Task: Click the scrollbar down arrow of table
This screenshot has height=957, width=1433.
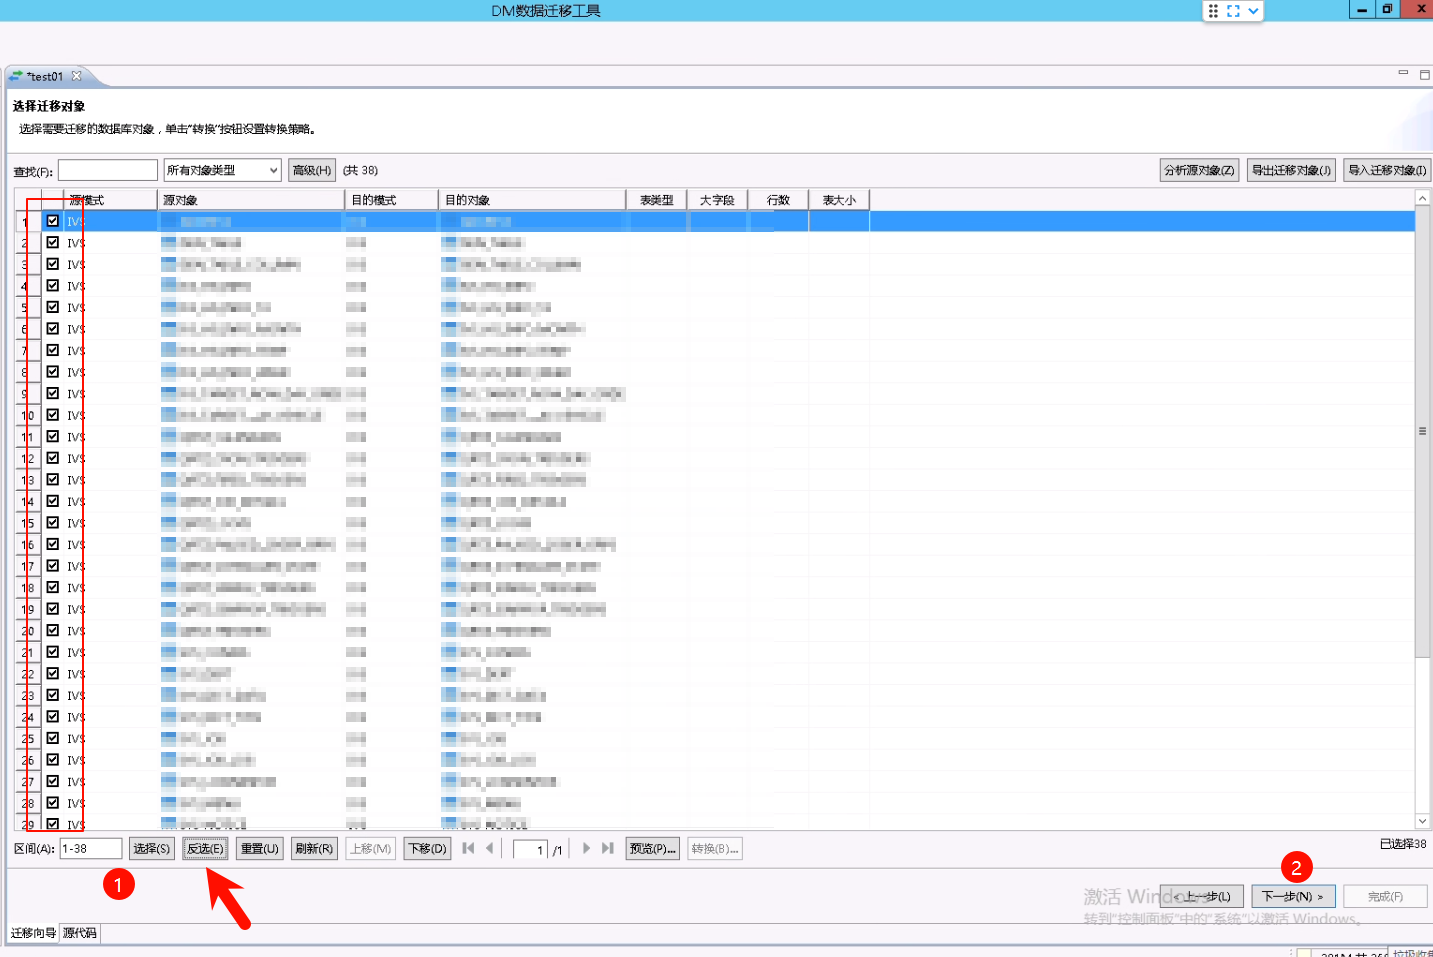Action: pyautogui.click(x=1422, y=821)
